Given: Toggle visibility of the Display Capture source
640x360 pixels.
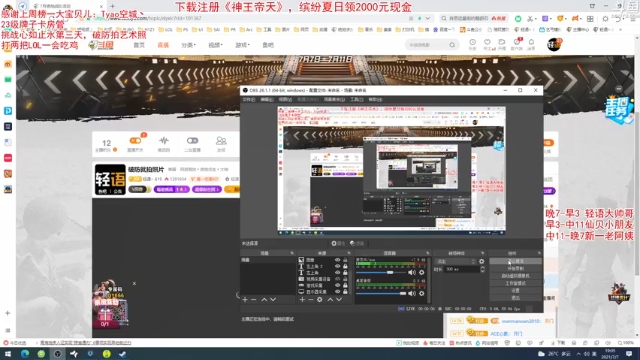Looking at the screenshot, I should (x=337, y=292).
